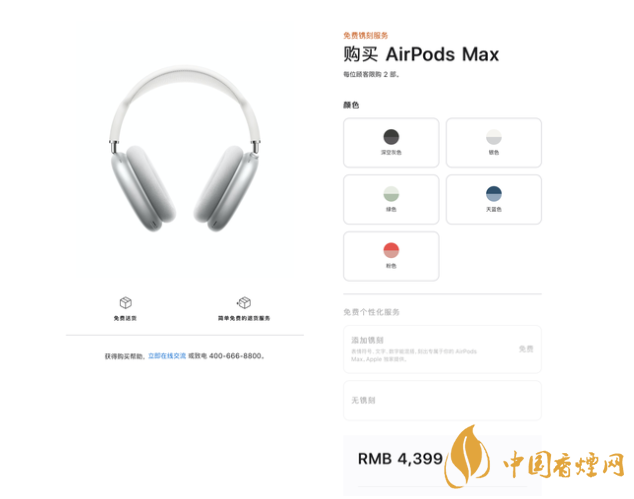This screenshot has height=499, width=634.
Task: Select the 无镌刻 no-engraving option
Action: point(442,400)
